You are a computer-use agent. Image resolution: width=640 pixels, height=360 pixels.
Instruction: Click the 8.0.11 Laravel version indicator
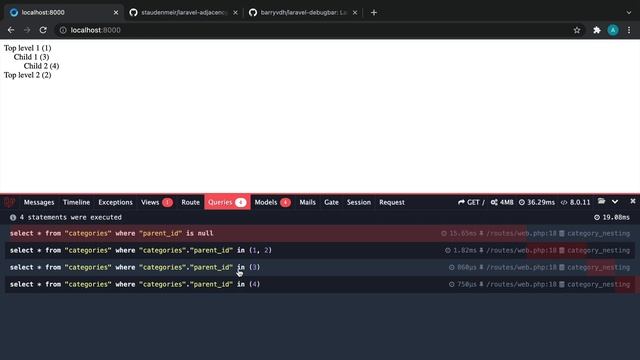(x=576, y=202)
